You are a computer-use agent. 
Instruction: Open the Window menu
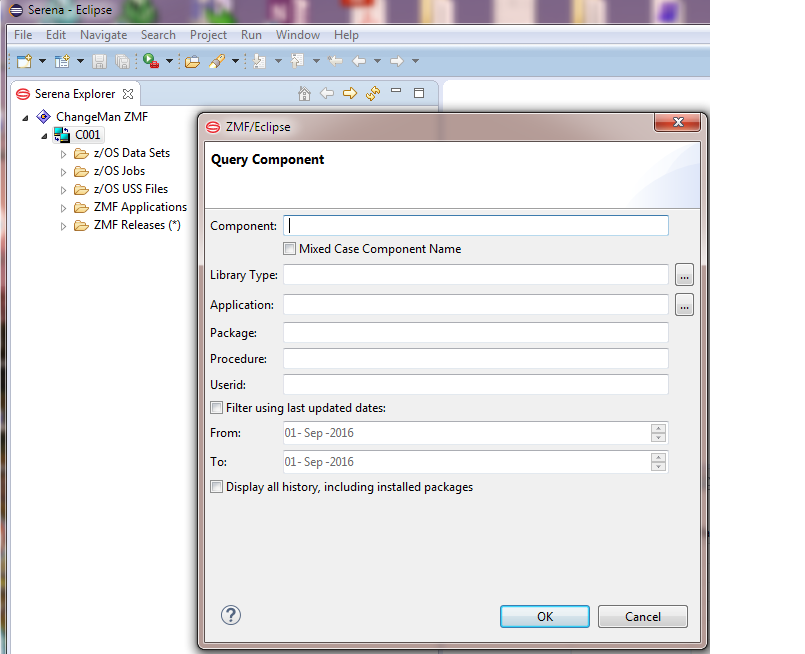298,35
